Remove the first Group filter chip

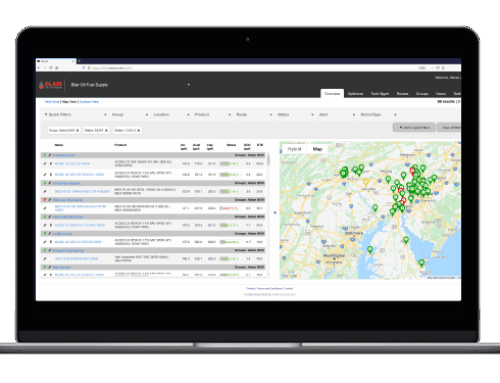[77, 130]
